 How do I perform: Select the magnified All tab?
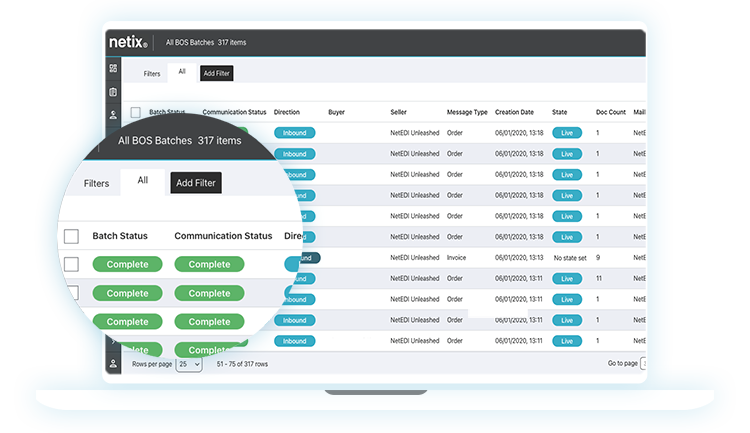(x=143, y=180)
